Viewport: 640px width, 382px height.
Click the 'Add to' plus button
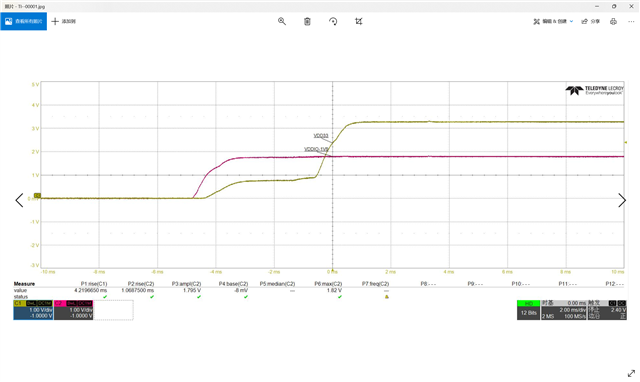64,21
